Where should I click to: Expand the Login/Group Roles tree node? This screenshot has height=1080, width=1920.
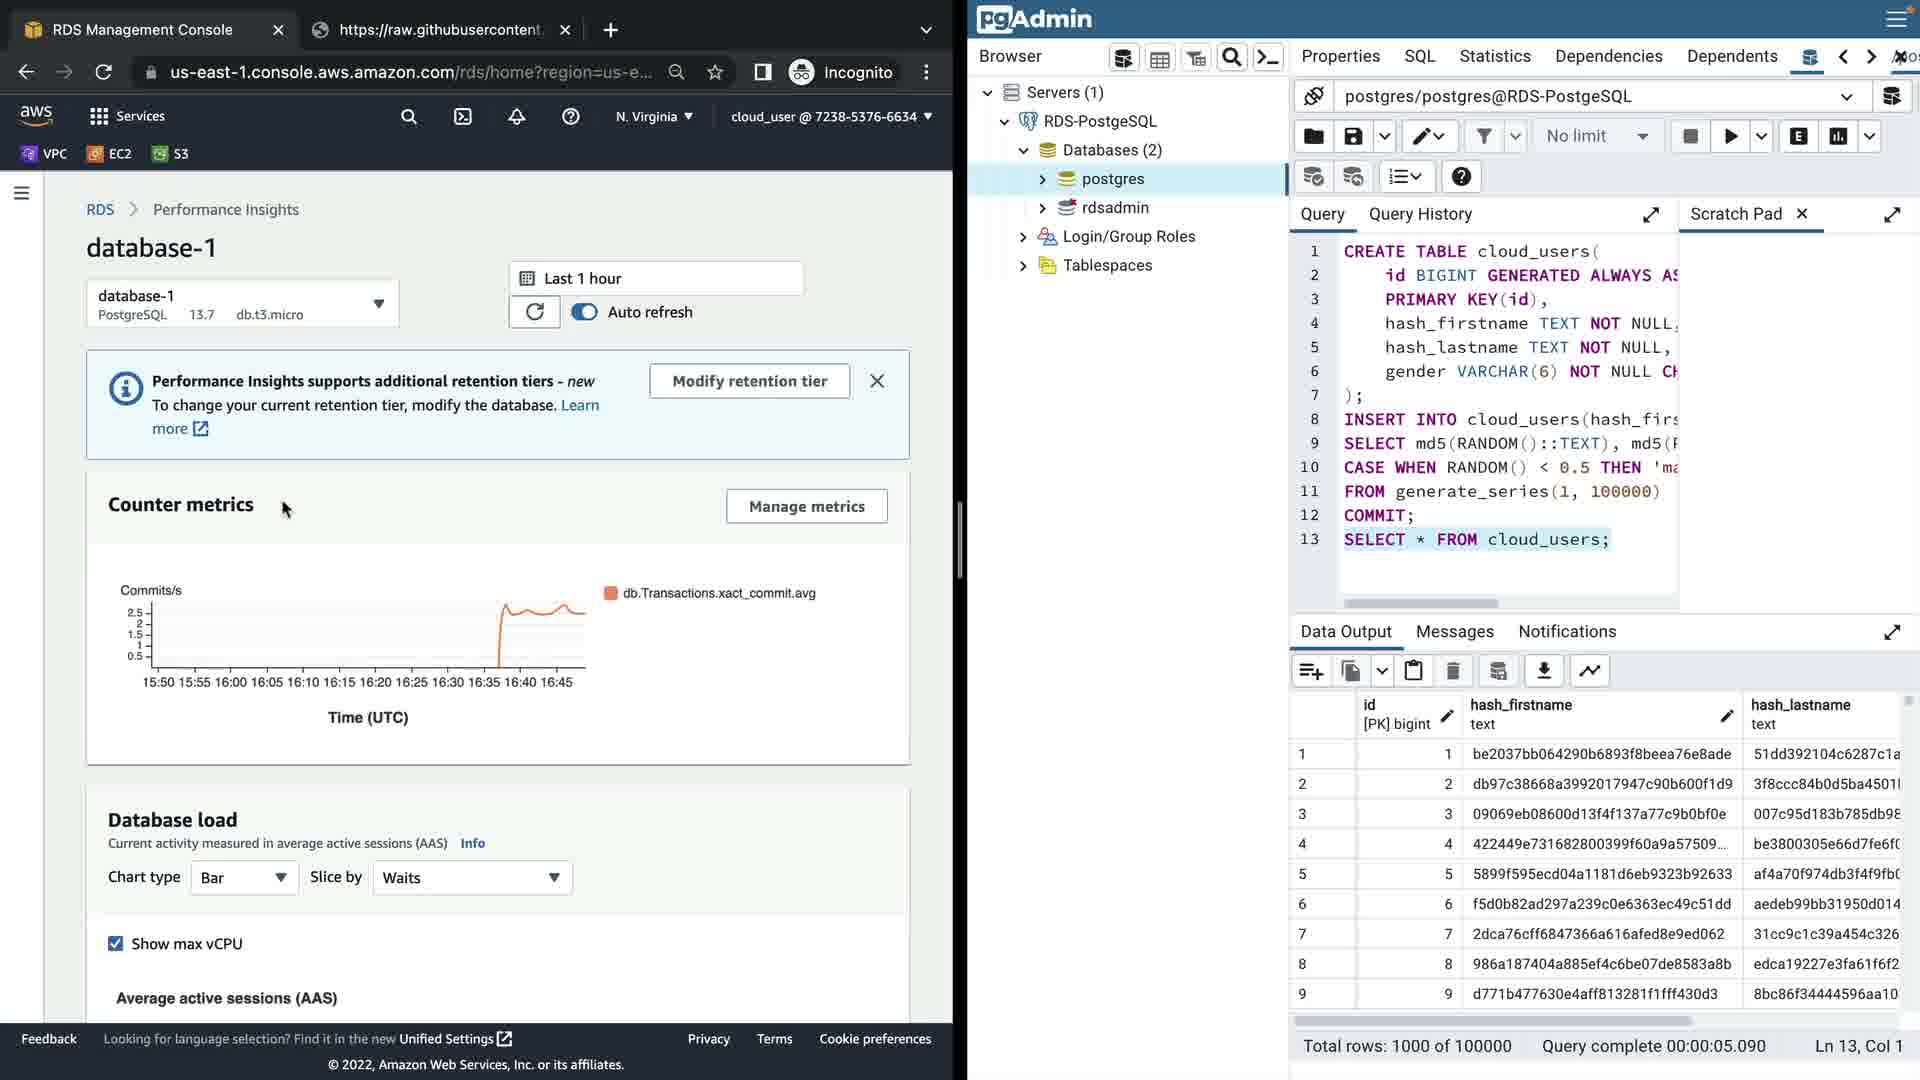point(1022,237)
